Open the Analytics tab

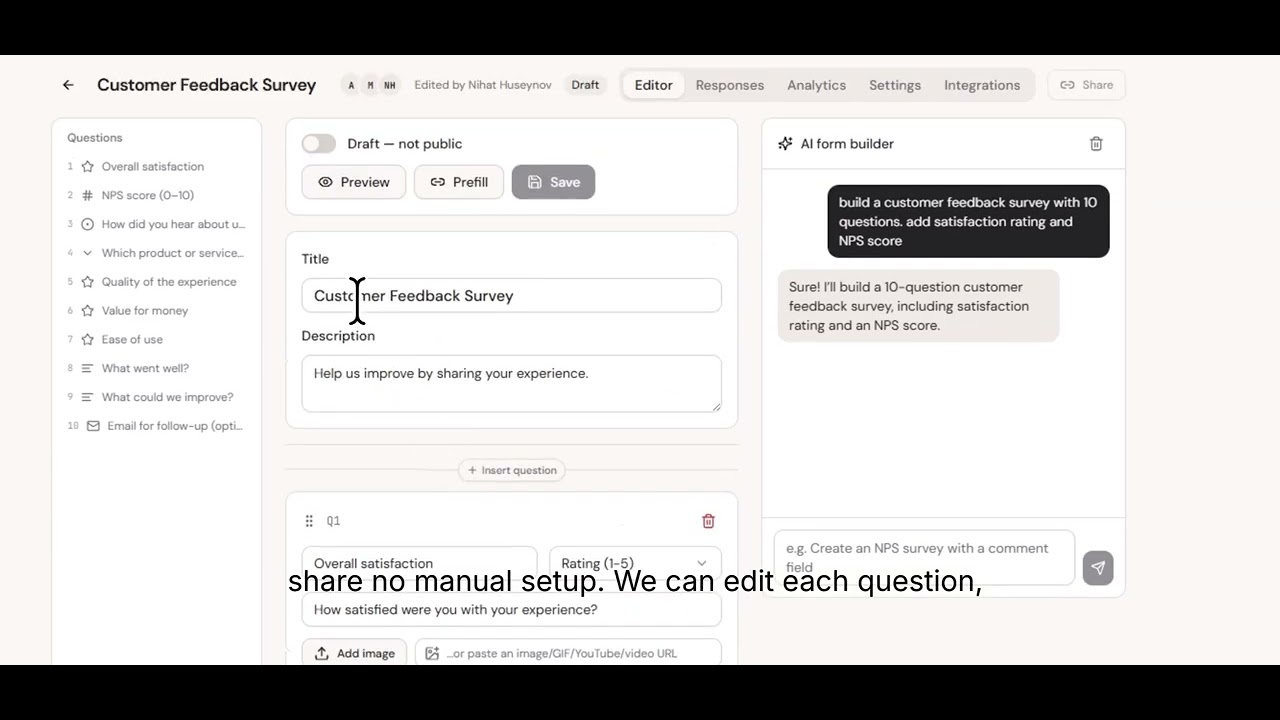tap(816, 85)
